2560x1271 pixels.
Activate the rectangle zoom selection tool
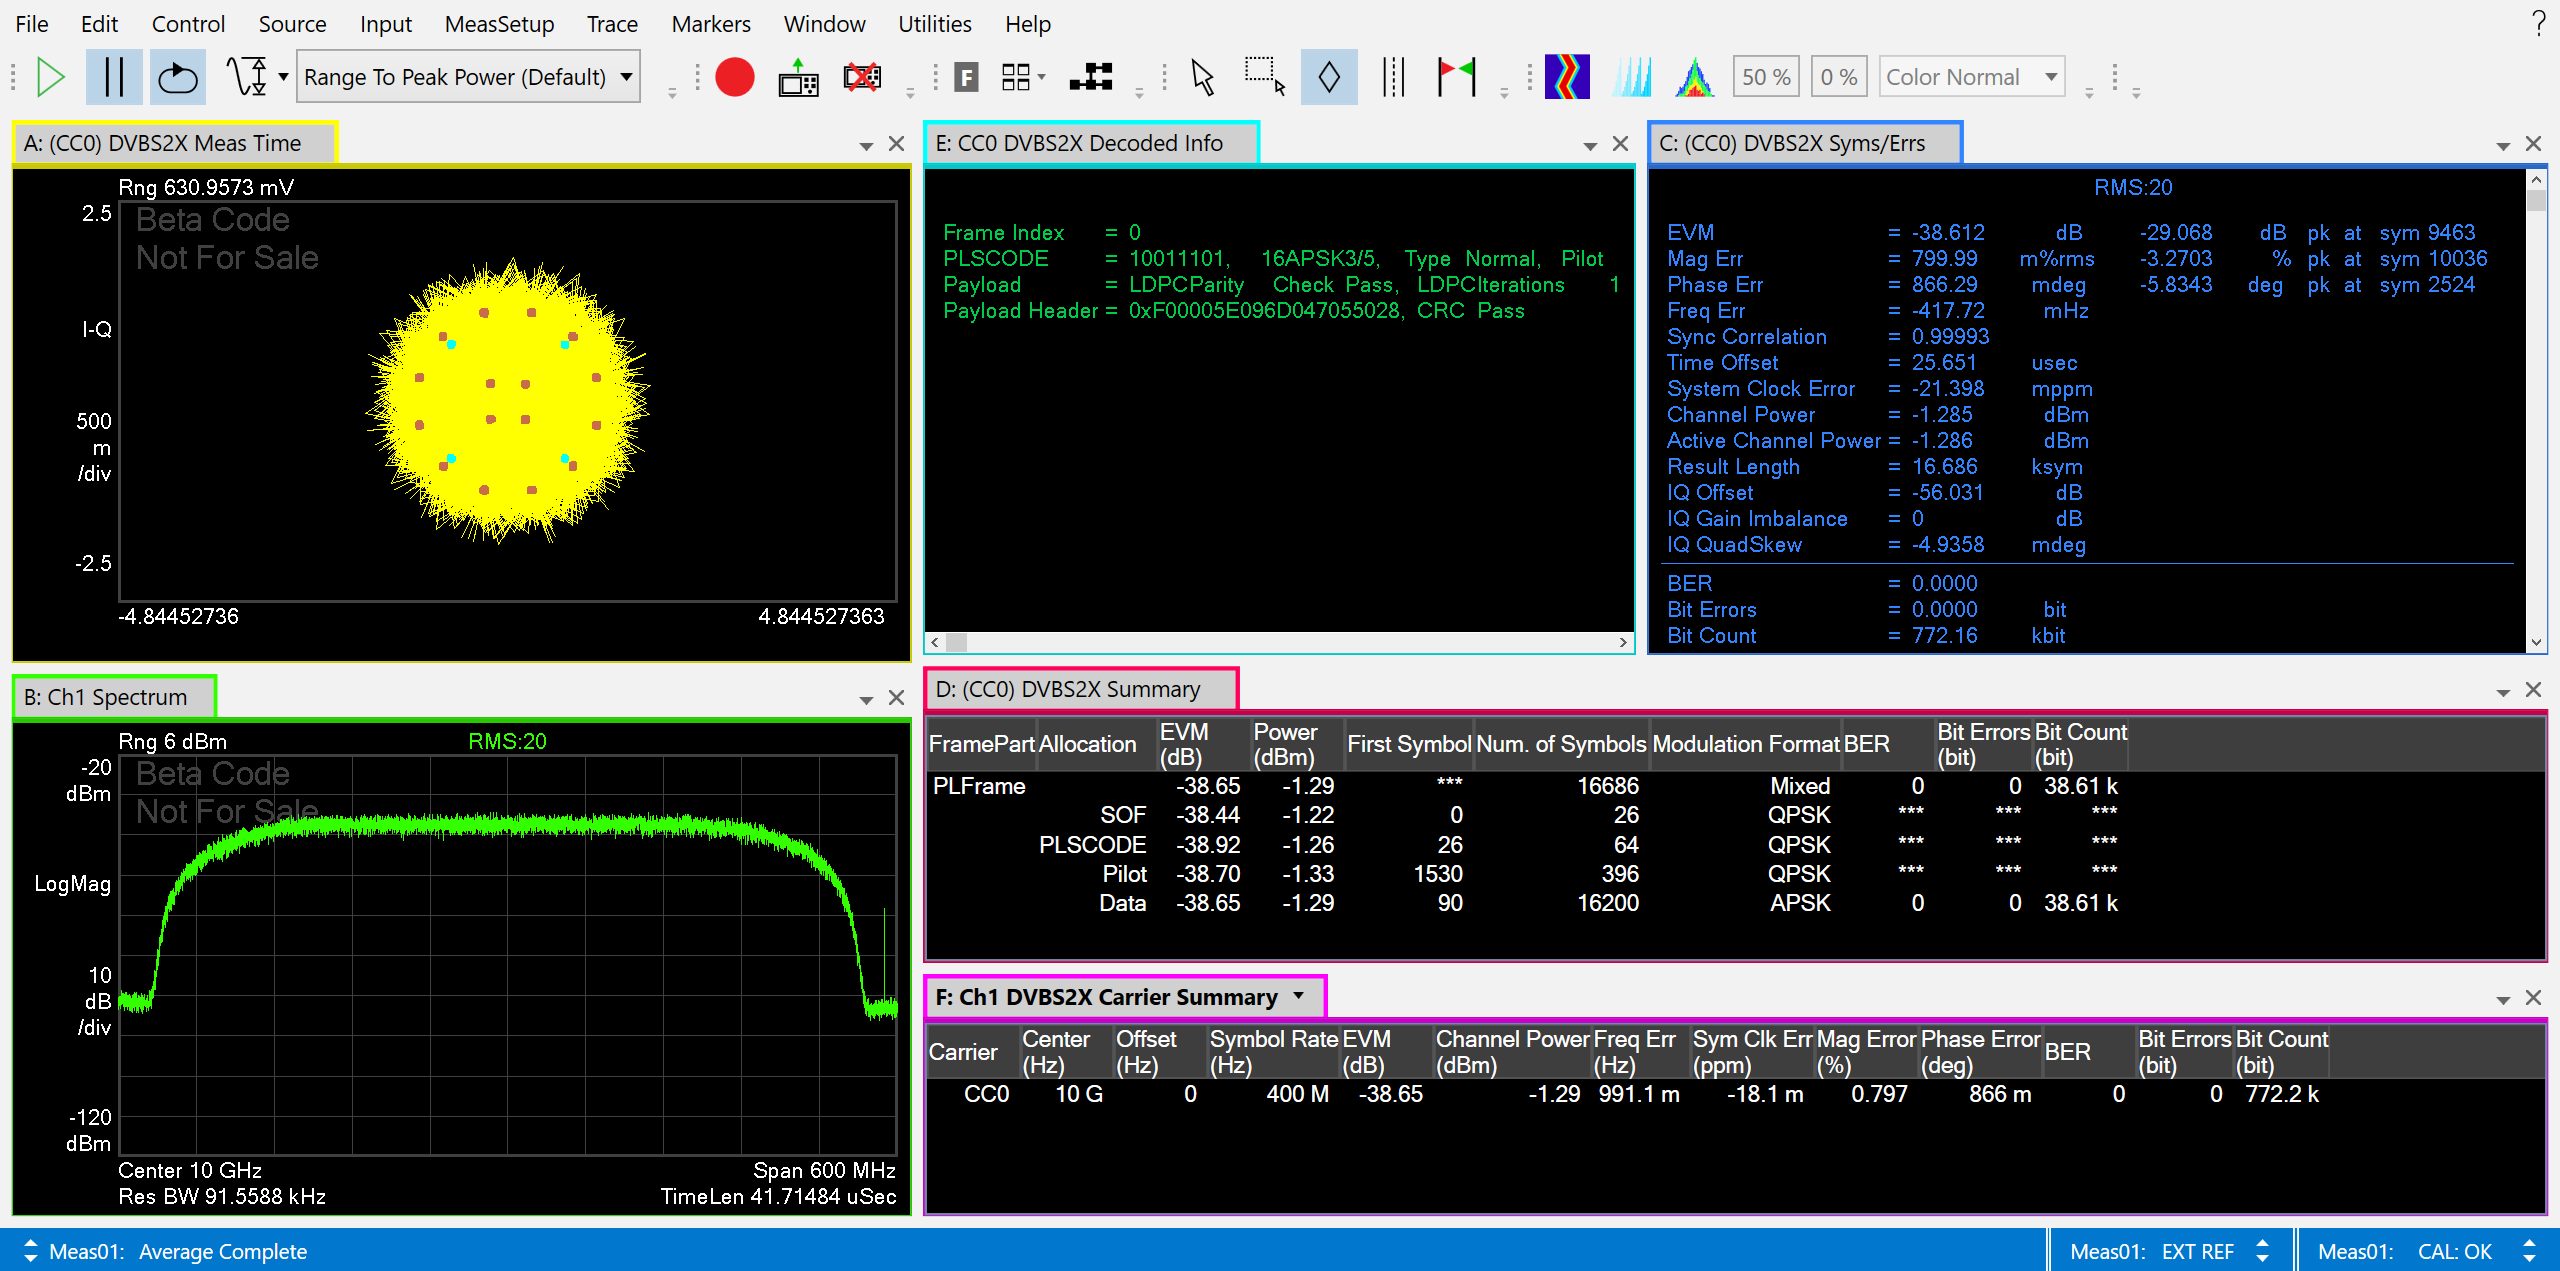(x=1263, y=76)
